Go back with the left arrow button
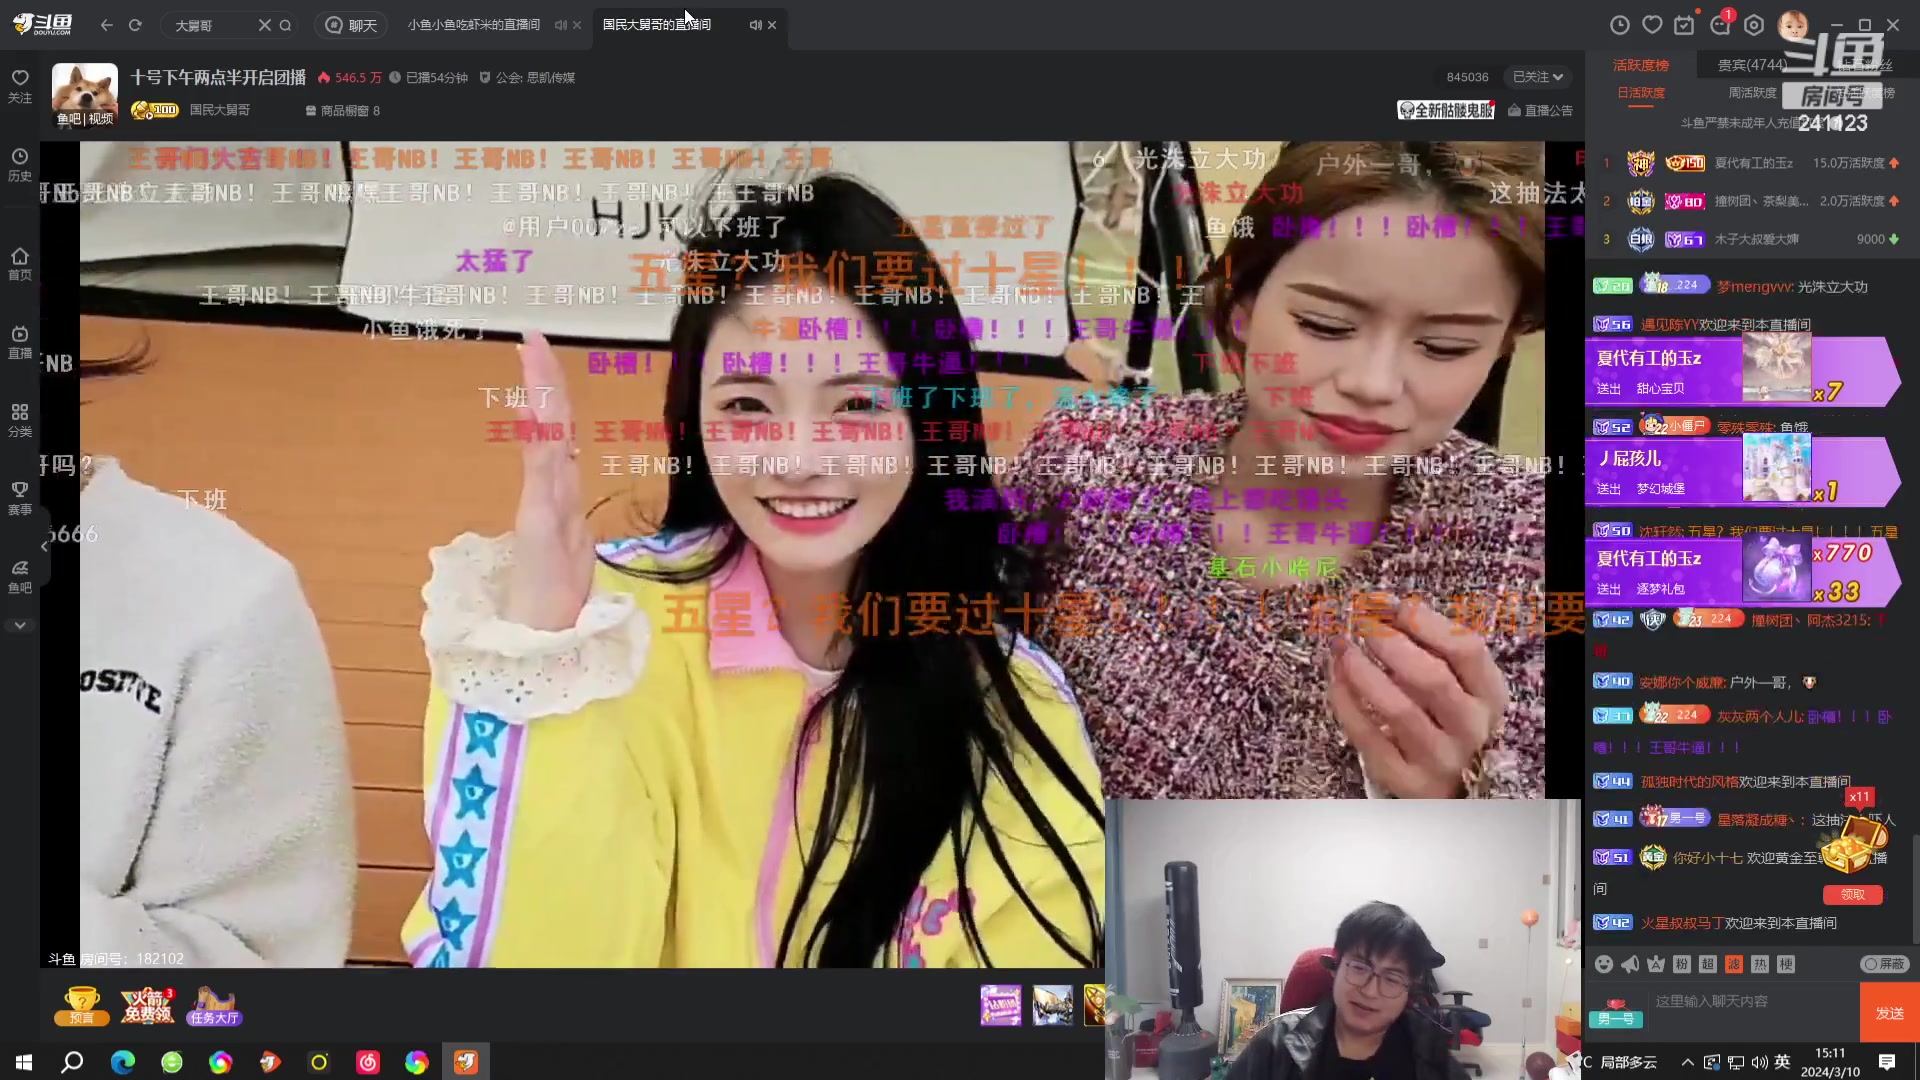 coord(107,25)
